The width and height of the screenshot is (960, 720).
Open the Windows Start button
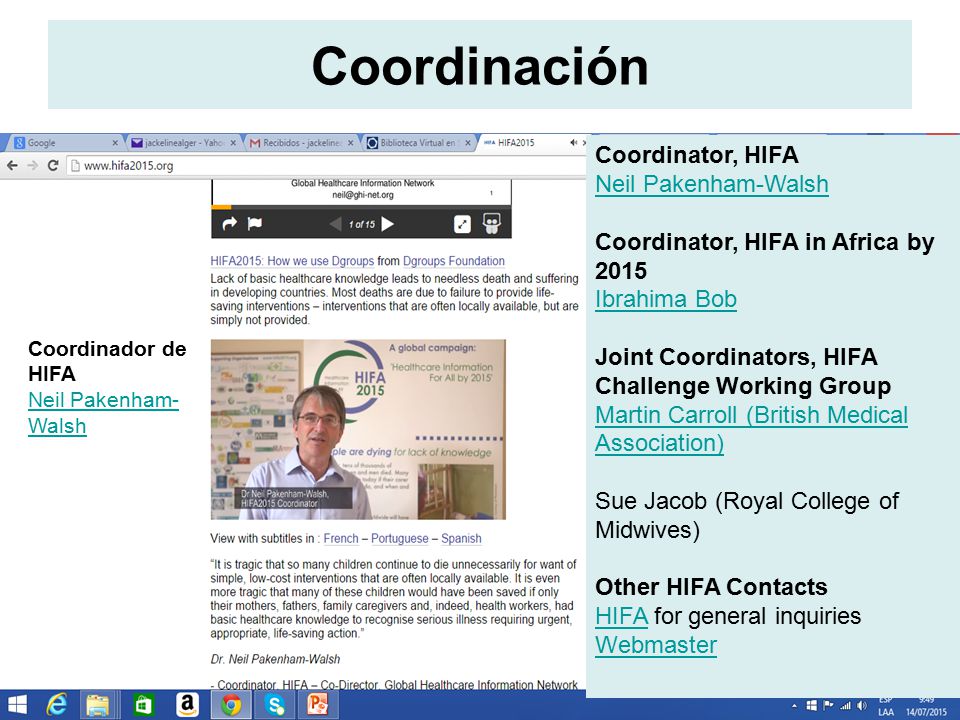pyautogui.click(x=17, y=705)
